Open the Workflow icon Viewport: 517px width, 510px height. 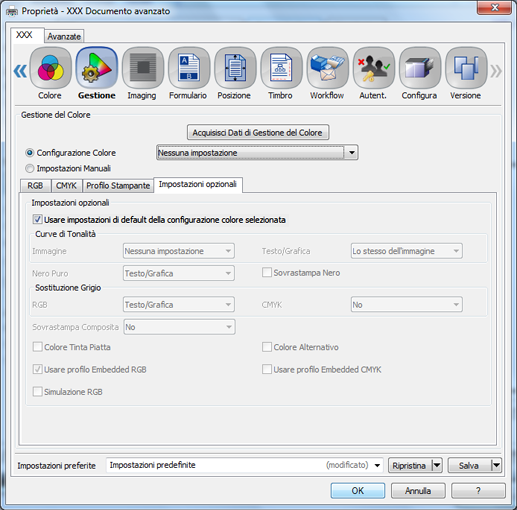(x=327, y=68)
